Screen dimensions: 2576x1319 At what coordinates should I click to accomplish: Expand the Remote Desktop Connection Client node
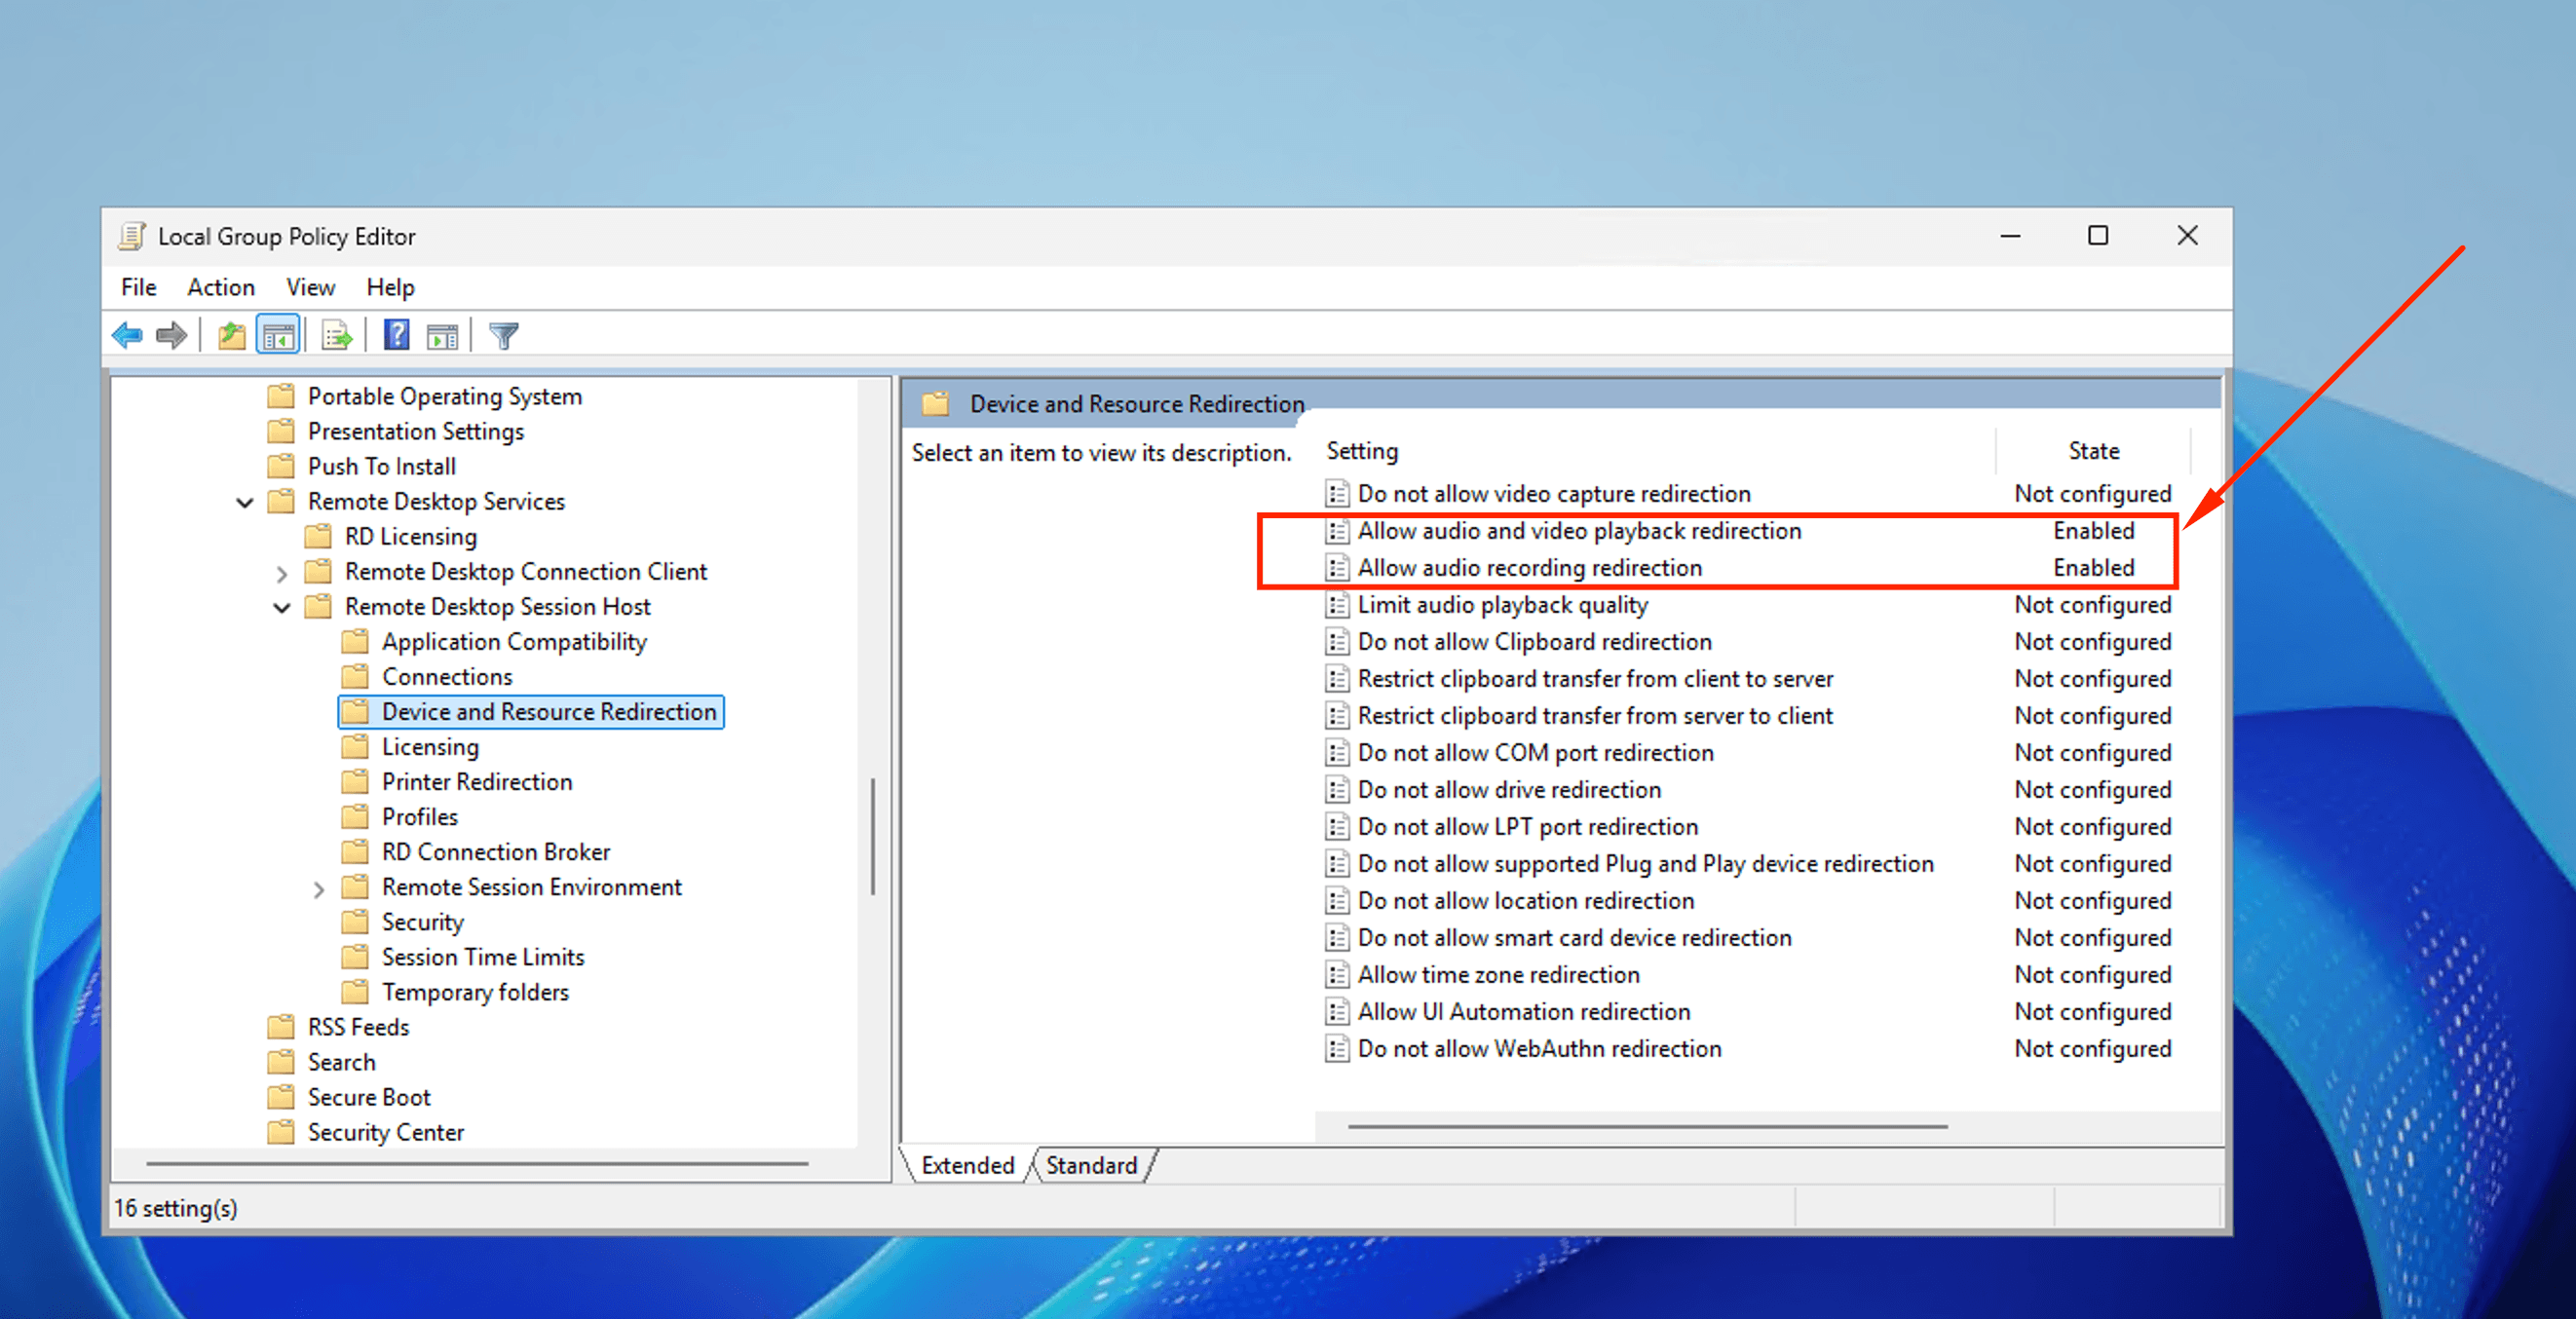pos(282,573)
